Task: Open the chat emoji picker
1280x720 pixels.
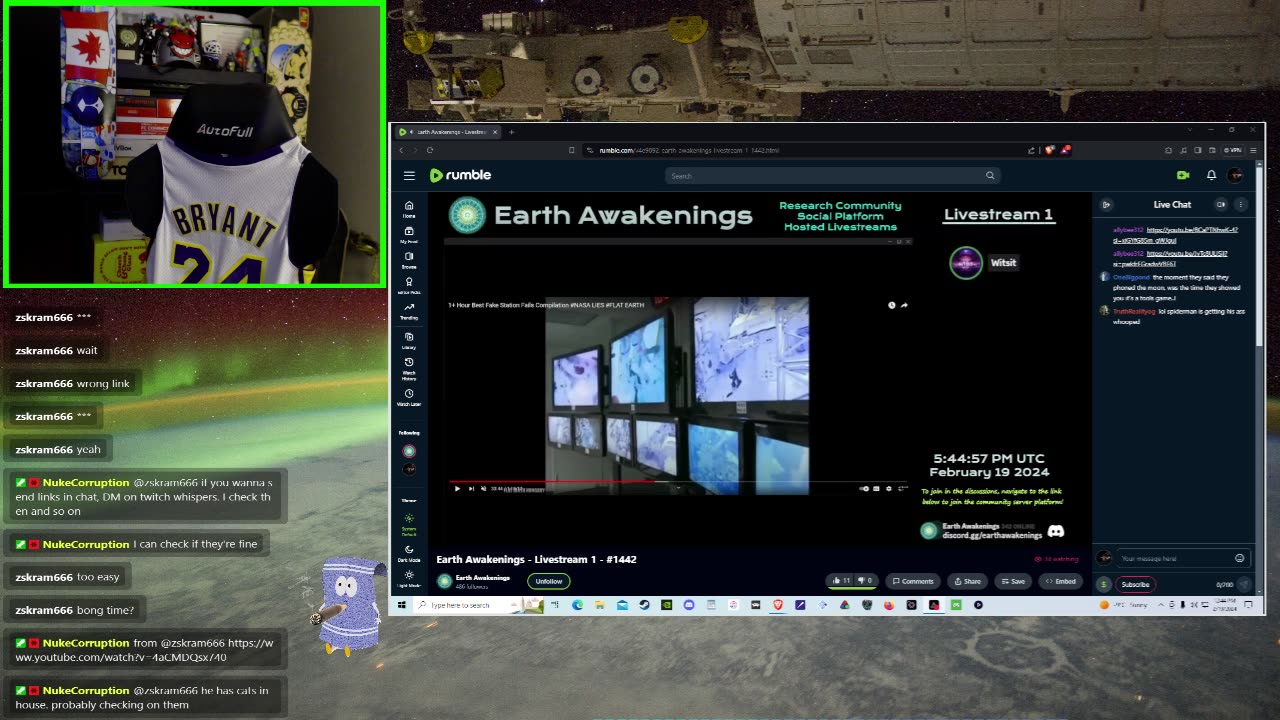Action: (x=1240, y=559)
